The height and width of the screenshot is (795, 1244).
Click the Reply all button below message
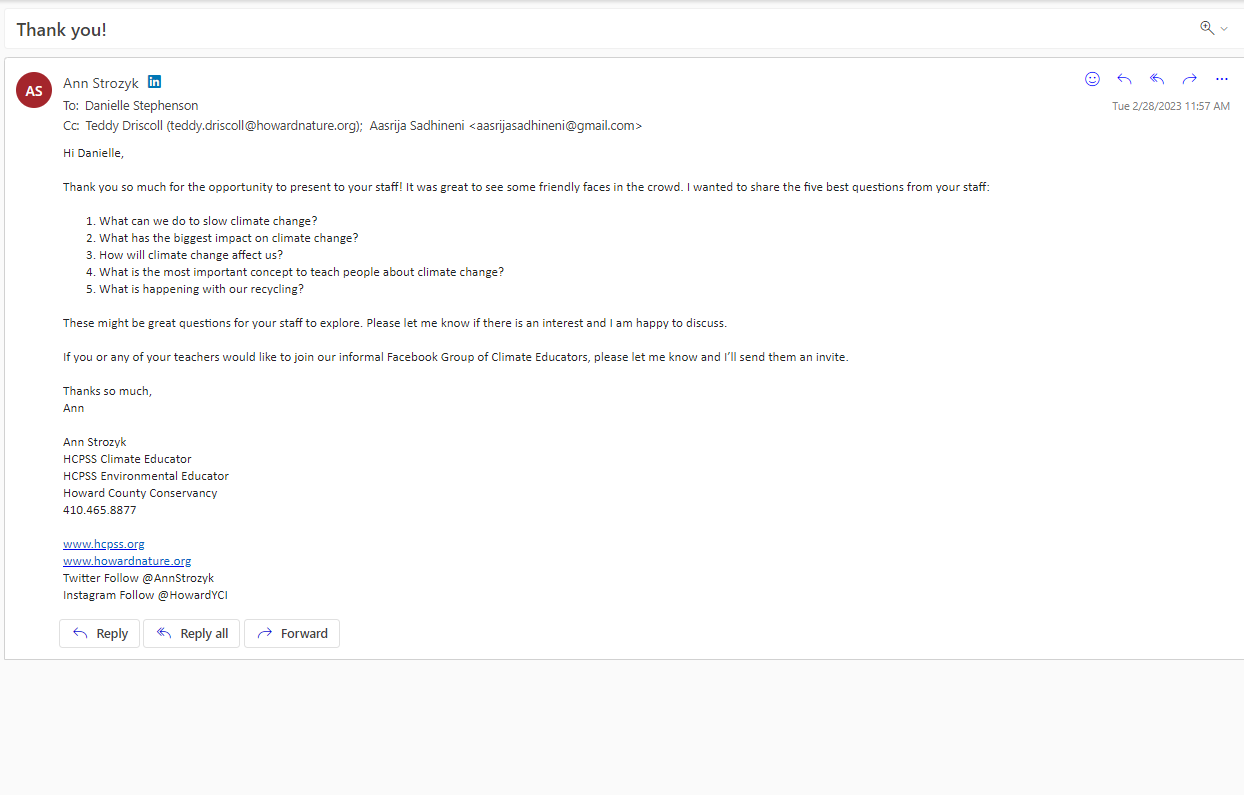pos(191,633)
